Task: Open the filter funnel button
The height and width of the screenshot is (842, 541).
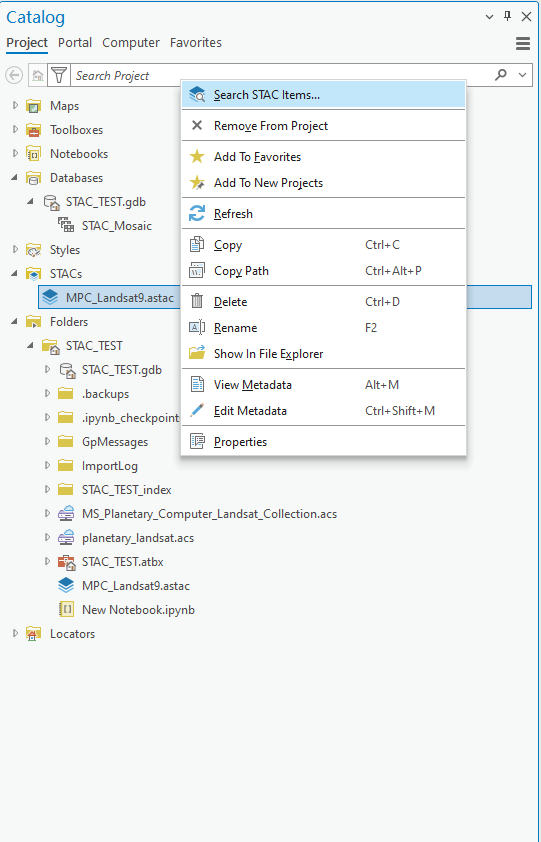Action: coord(59,75)
